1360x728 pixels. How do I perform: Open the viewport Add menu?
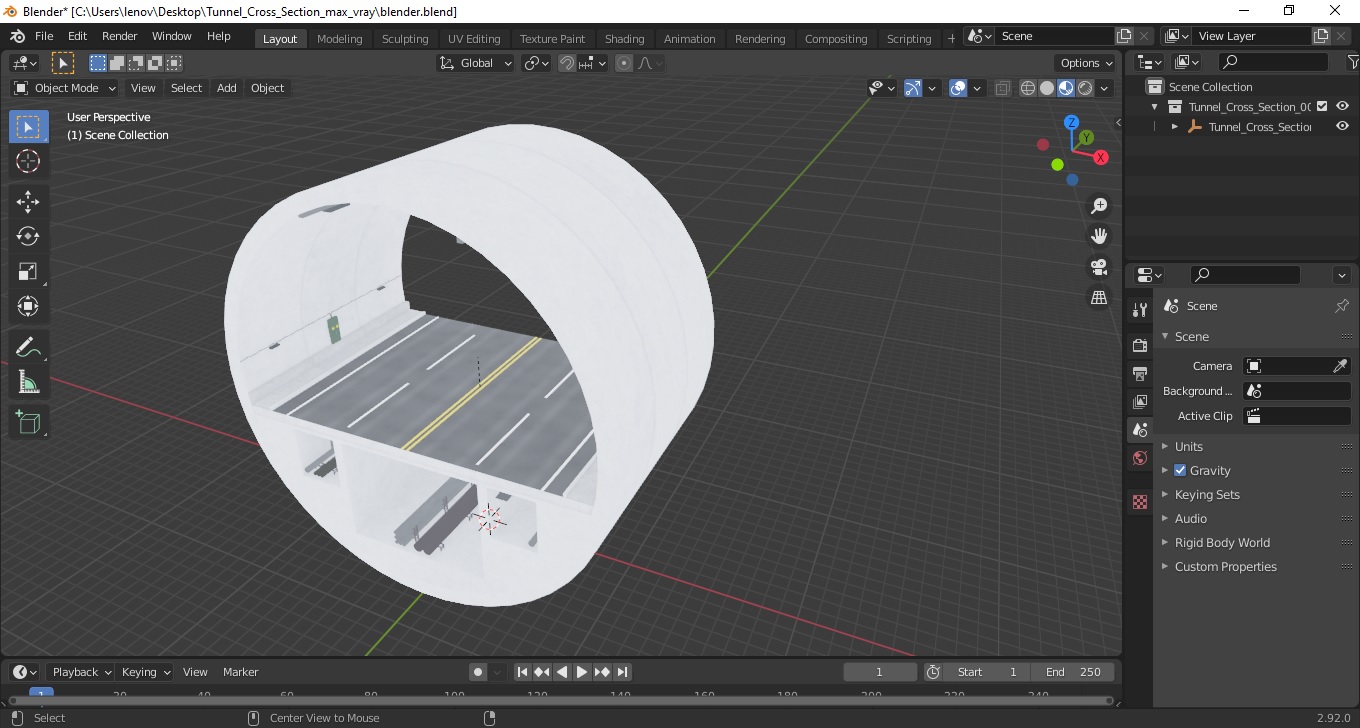227,88
